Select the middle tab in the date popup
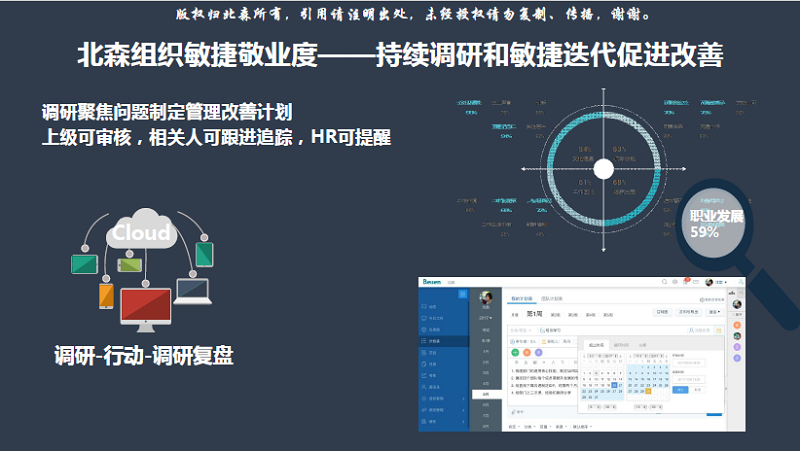 click(621, 345)
